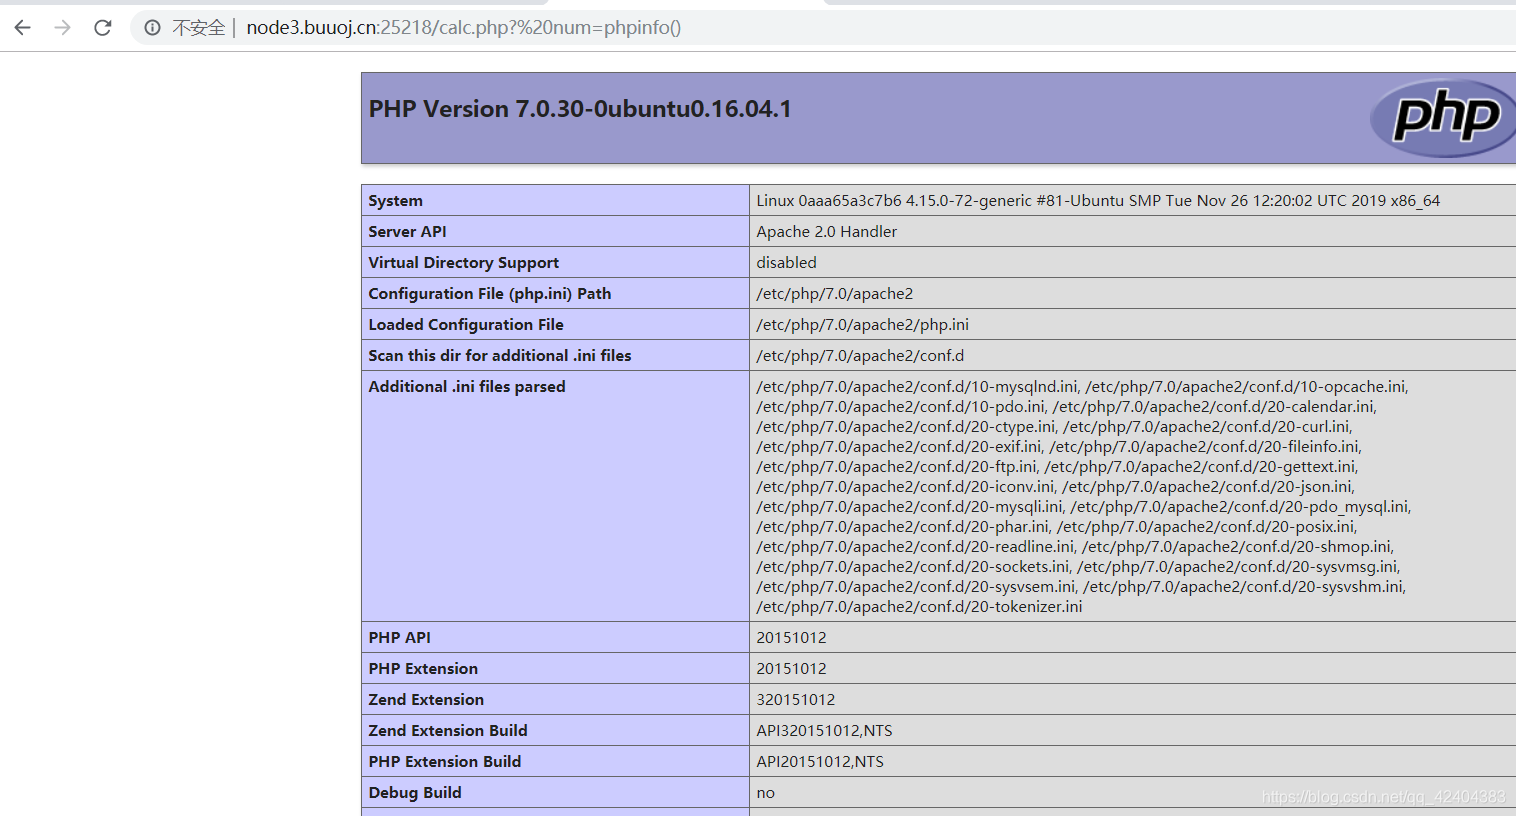The width and height of the screenshot is (1516, 816).
Task: Select the PHP Extension Build label
Action: click(x=445, y=762)
